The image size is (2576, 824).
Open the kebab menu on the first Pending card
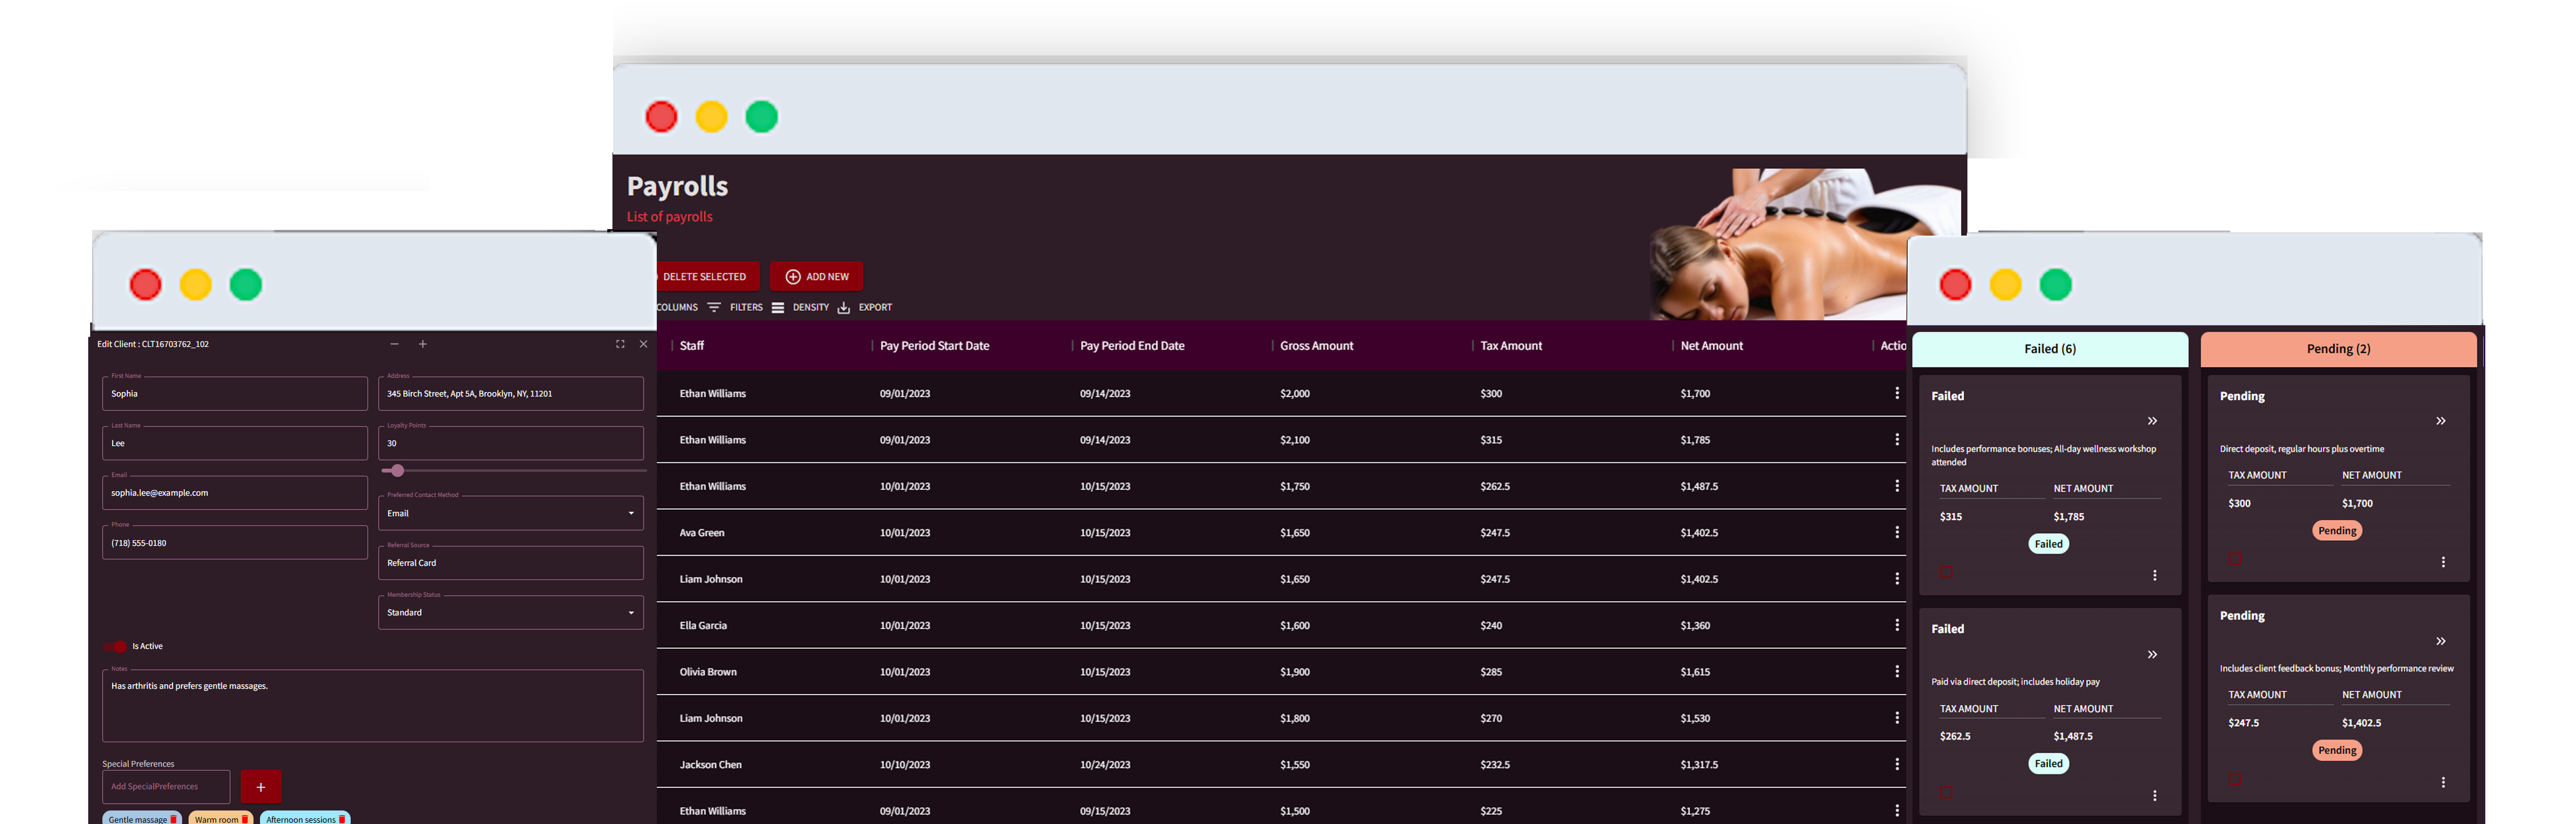click(2444, 561)
